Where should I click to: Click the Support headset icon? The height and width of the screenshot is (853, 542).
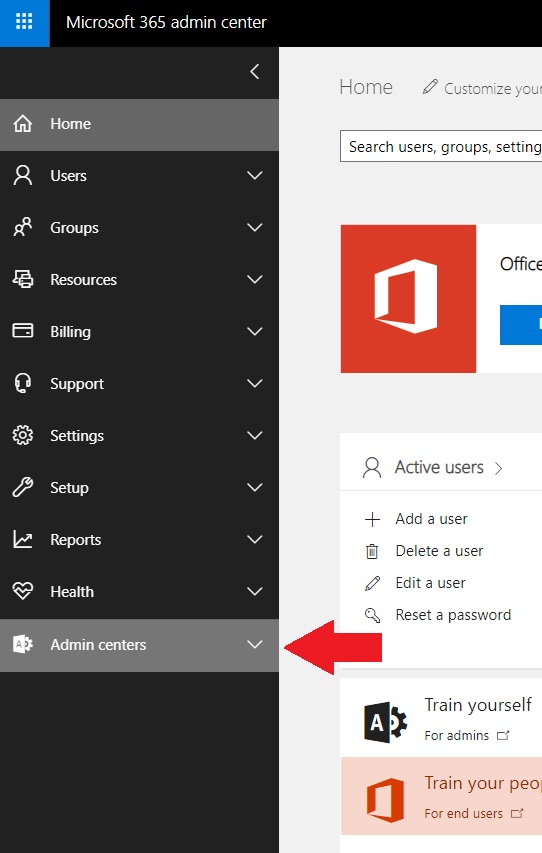(22, 384)
